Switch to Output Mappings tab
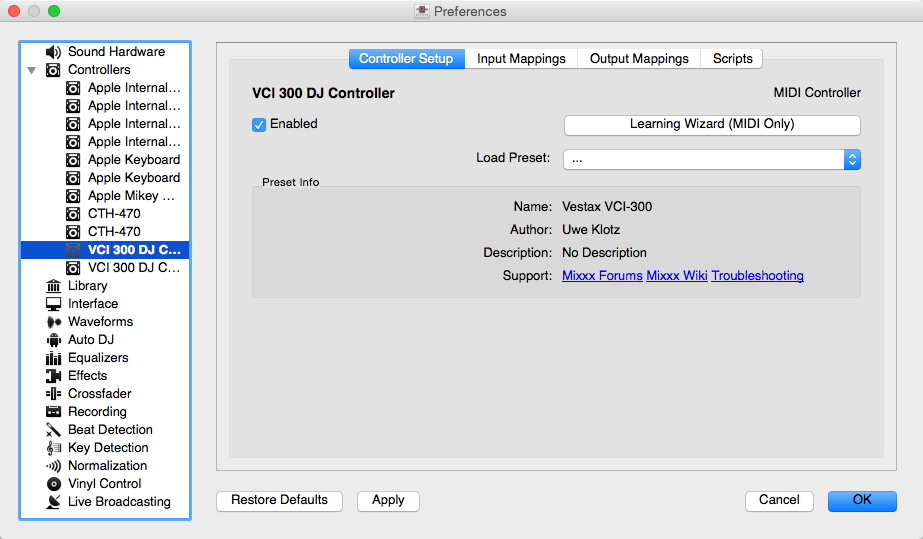Image resolution: width=923 pixels, height=539 pixels. pyautogui.click(x=639, y=59)
